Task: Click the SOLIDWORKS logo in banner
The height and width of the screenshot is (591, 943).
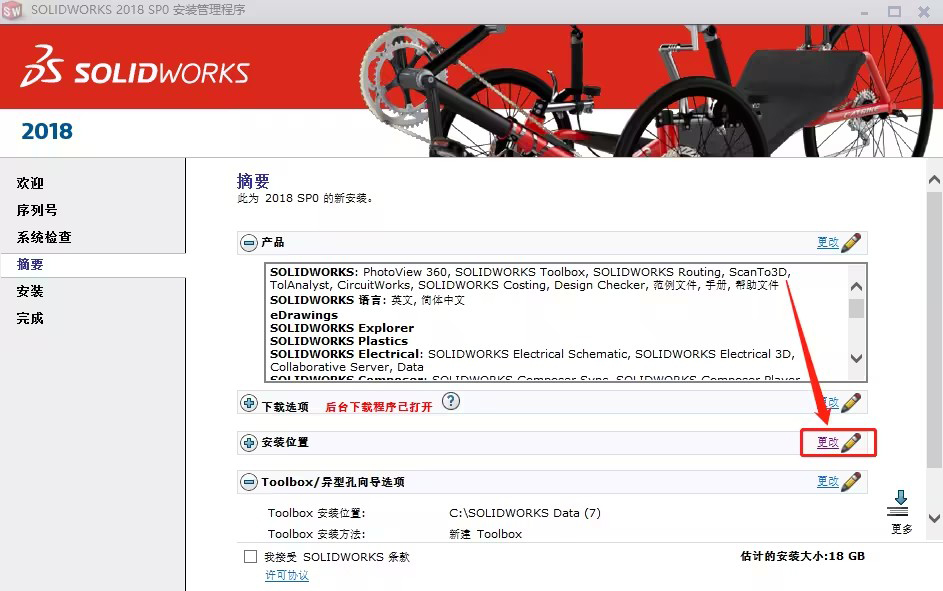Action: coord(135,66)
